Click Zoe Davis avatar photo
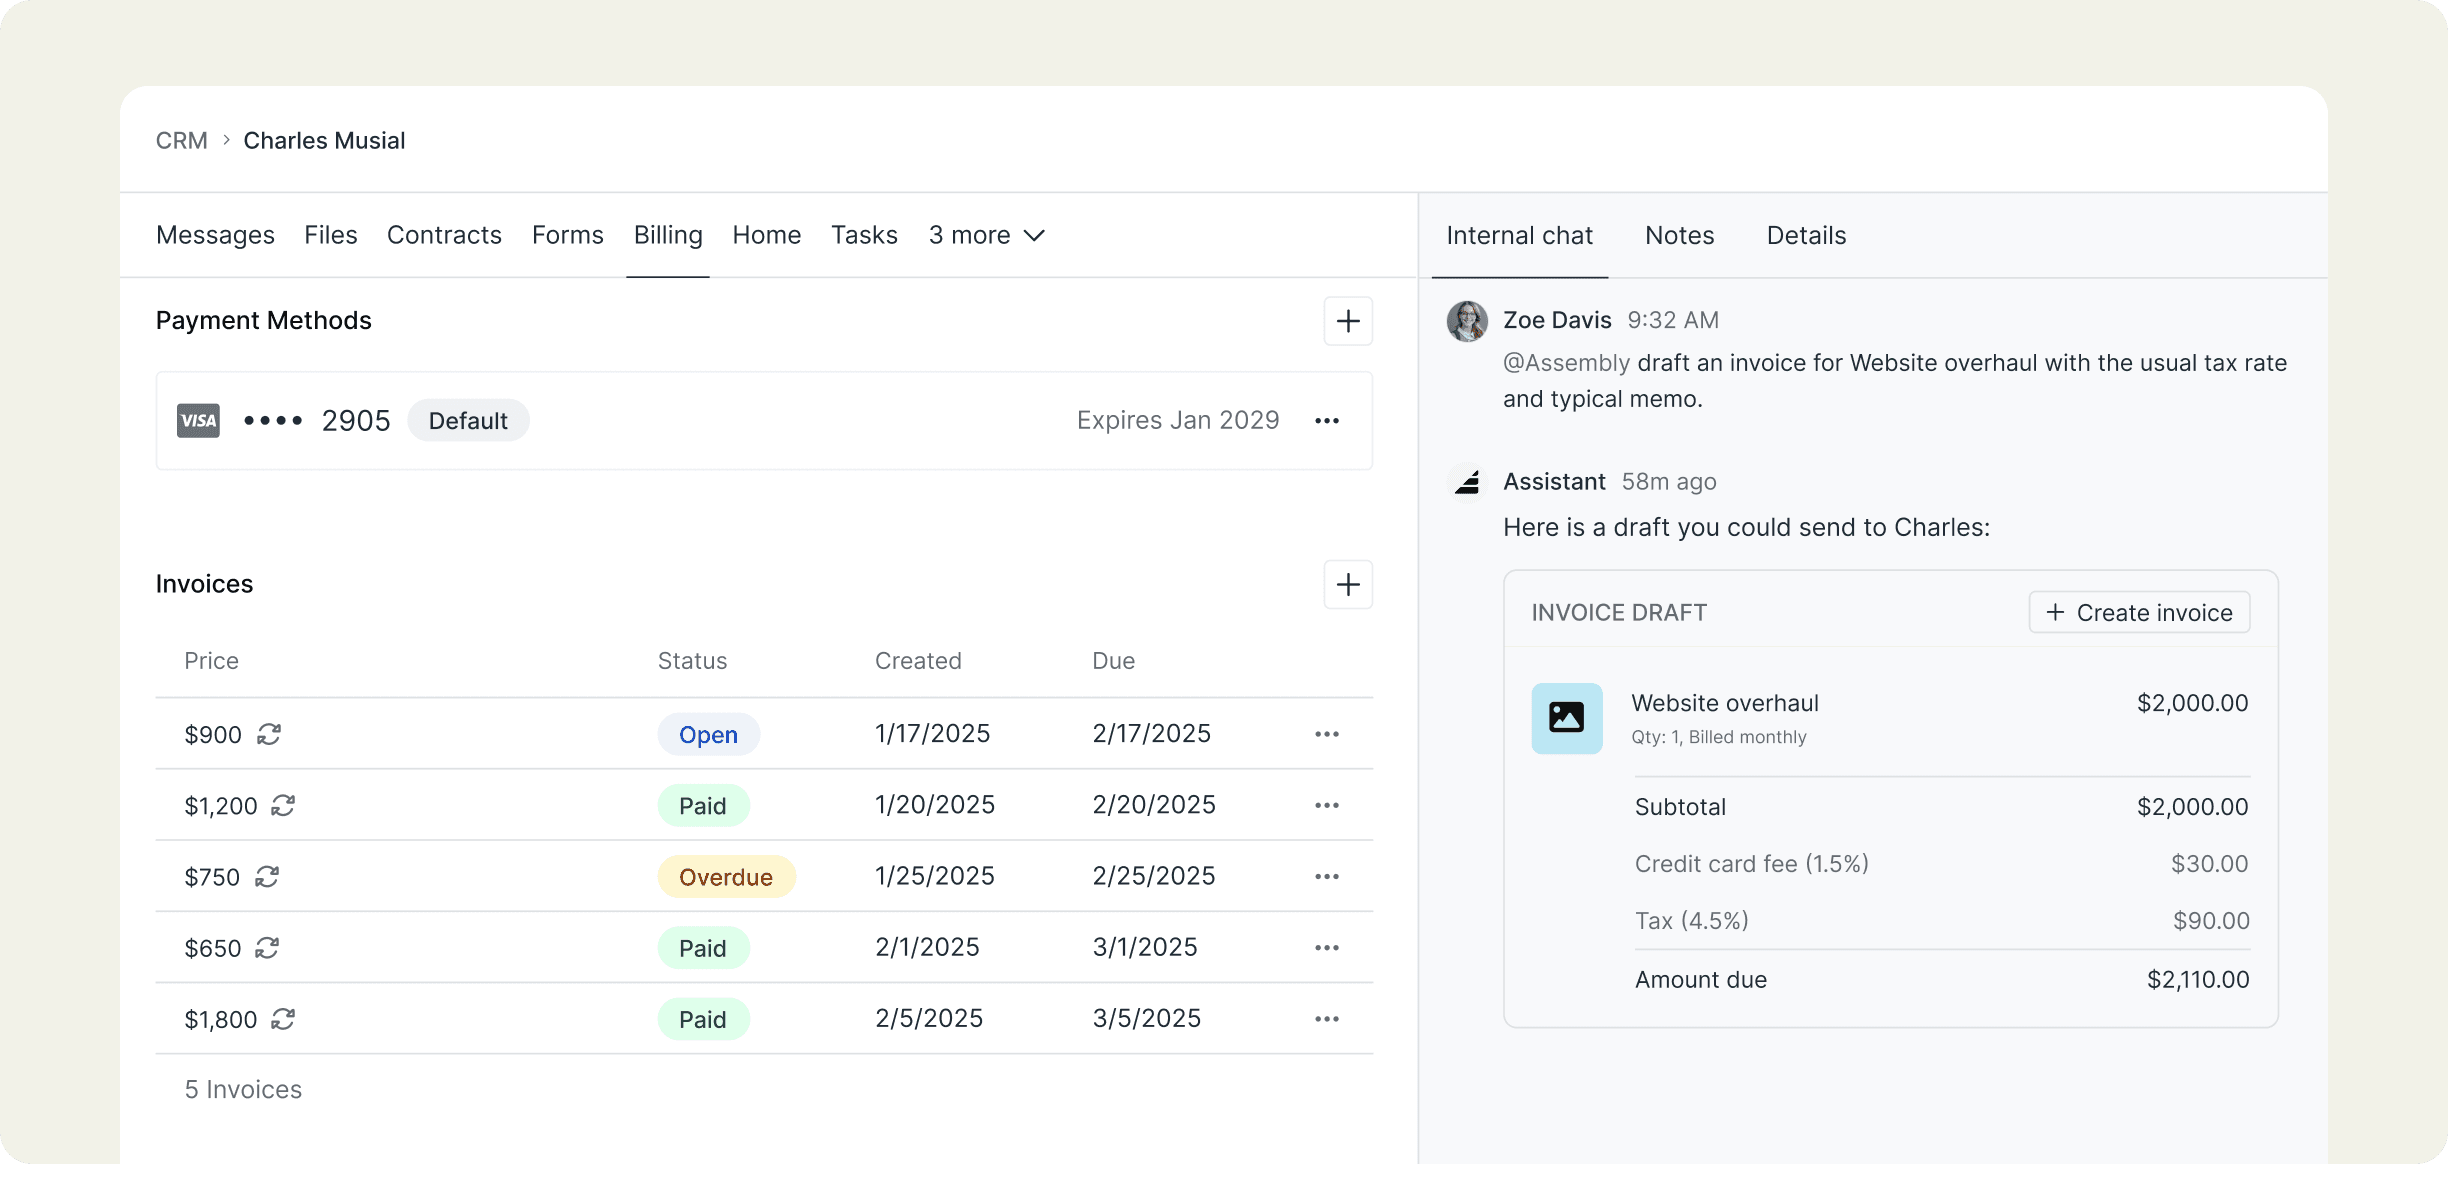This screenshot has height=1180, width=2448. [x=1467, y=321]
